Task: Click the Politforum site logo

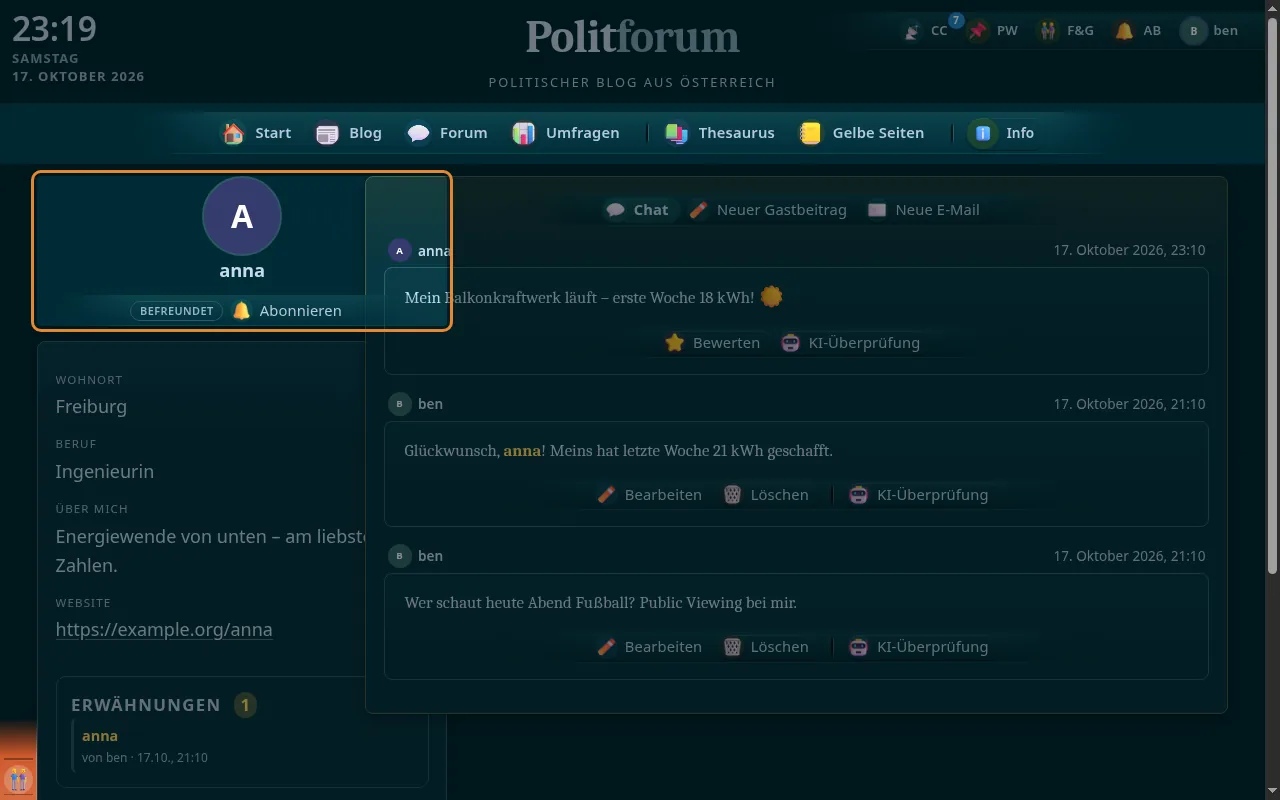Action: point(632,38)
